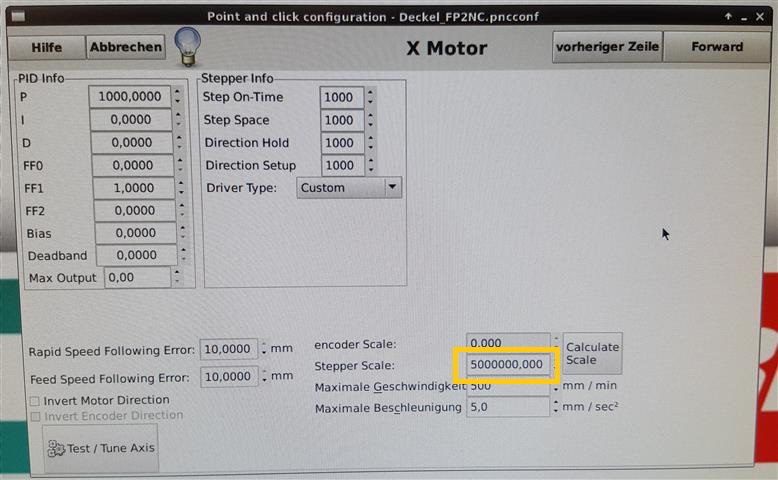
Task: Toggle Invert Motor Direction checkbox
Action: click(35, 401)
